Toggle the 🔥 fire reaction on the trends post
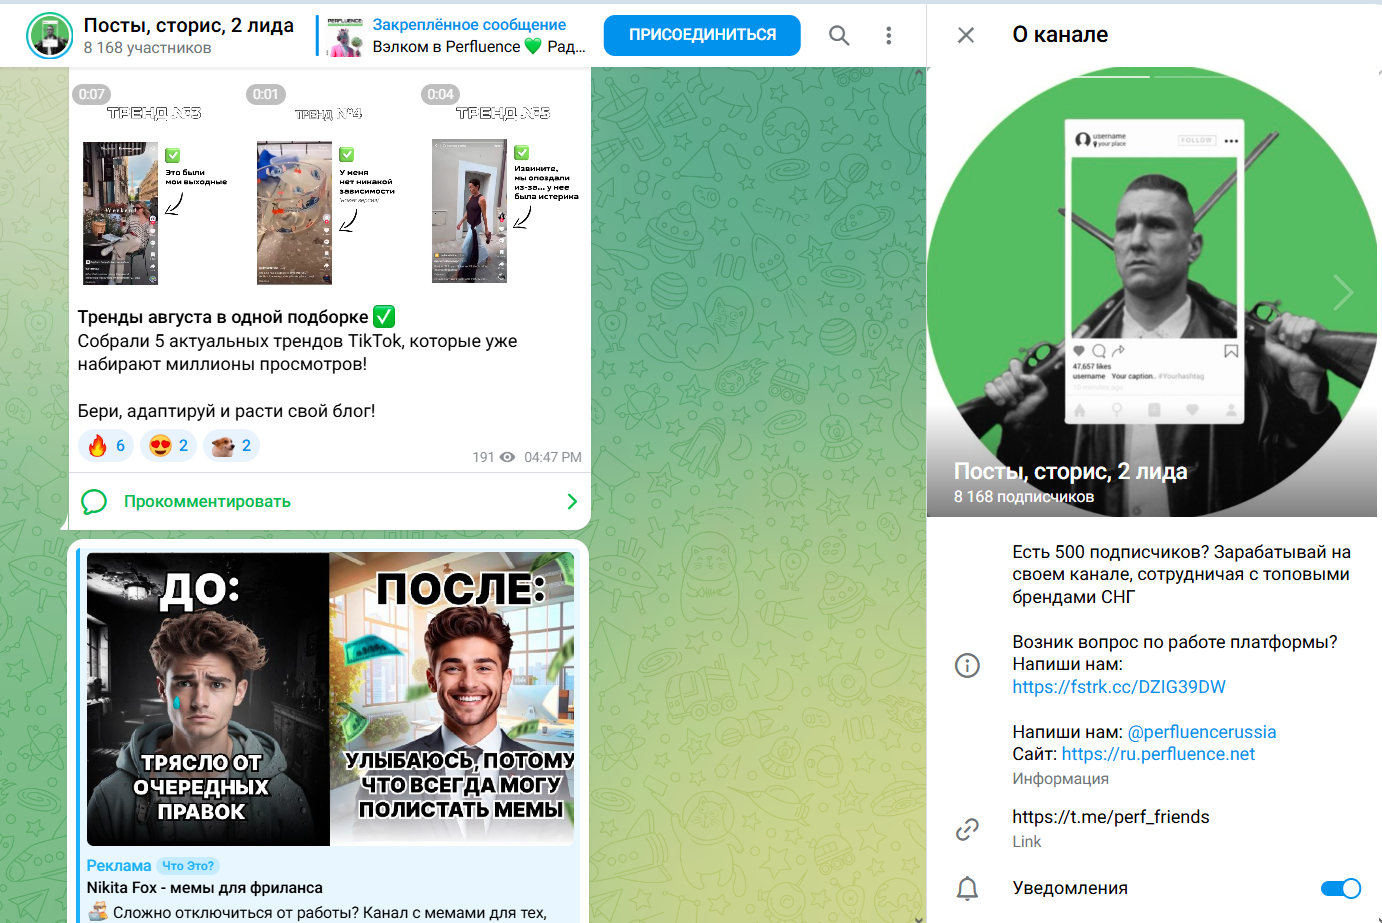Screen dimensions: 1382x923 pyautogui.click(x=104, y=445)
